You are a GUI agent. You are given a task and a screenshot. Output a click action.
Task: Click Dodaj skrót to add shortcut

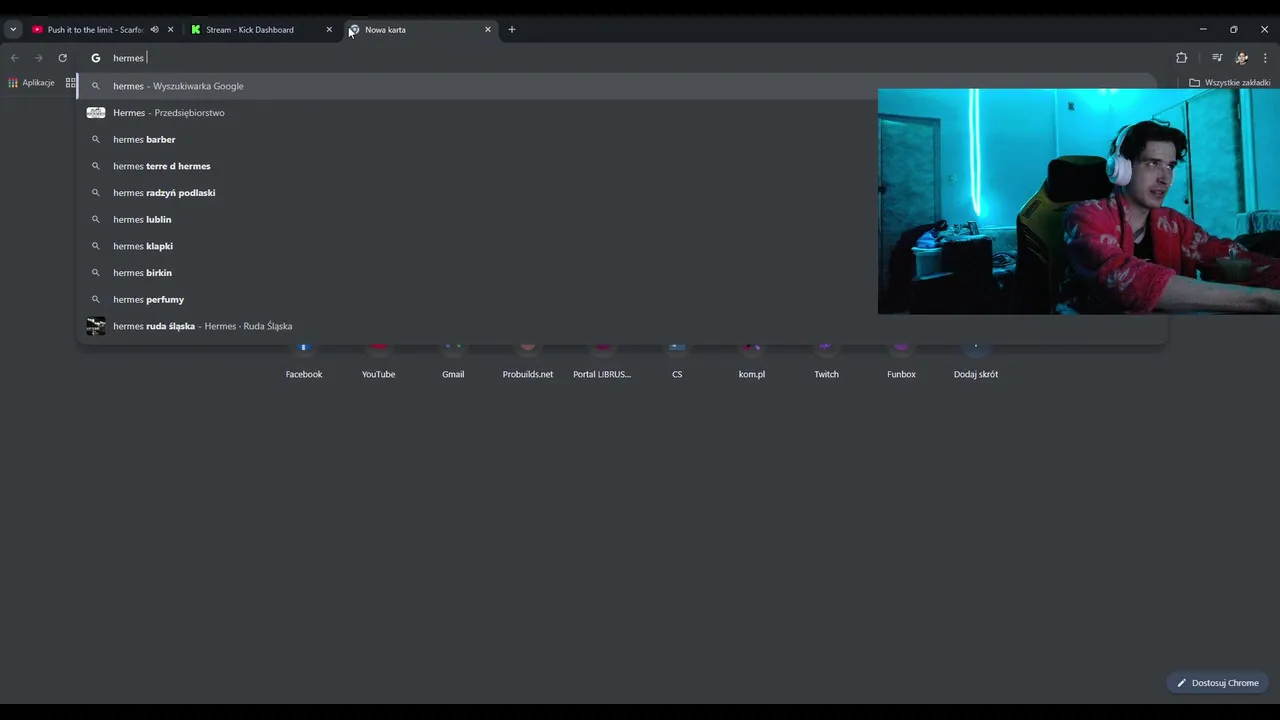(976, 362)
